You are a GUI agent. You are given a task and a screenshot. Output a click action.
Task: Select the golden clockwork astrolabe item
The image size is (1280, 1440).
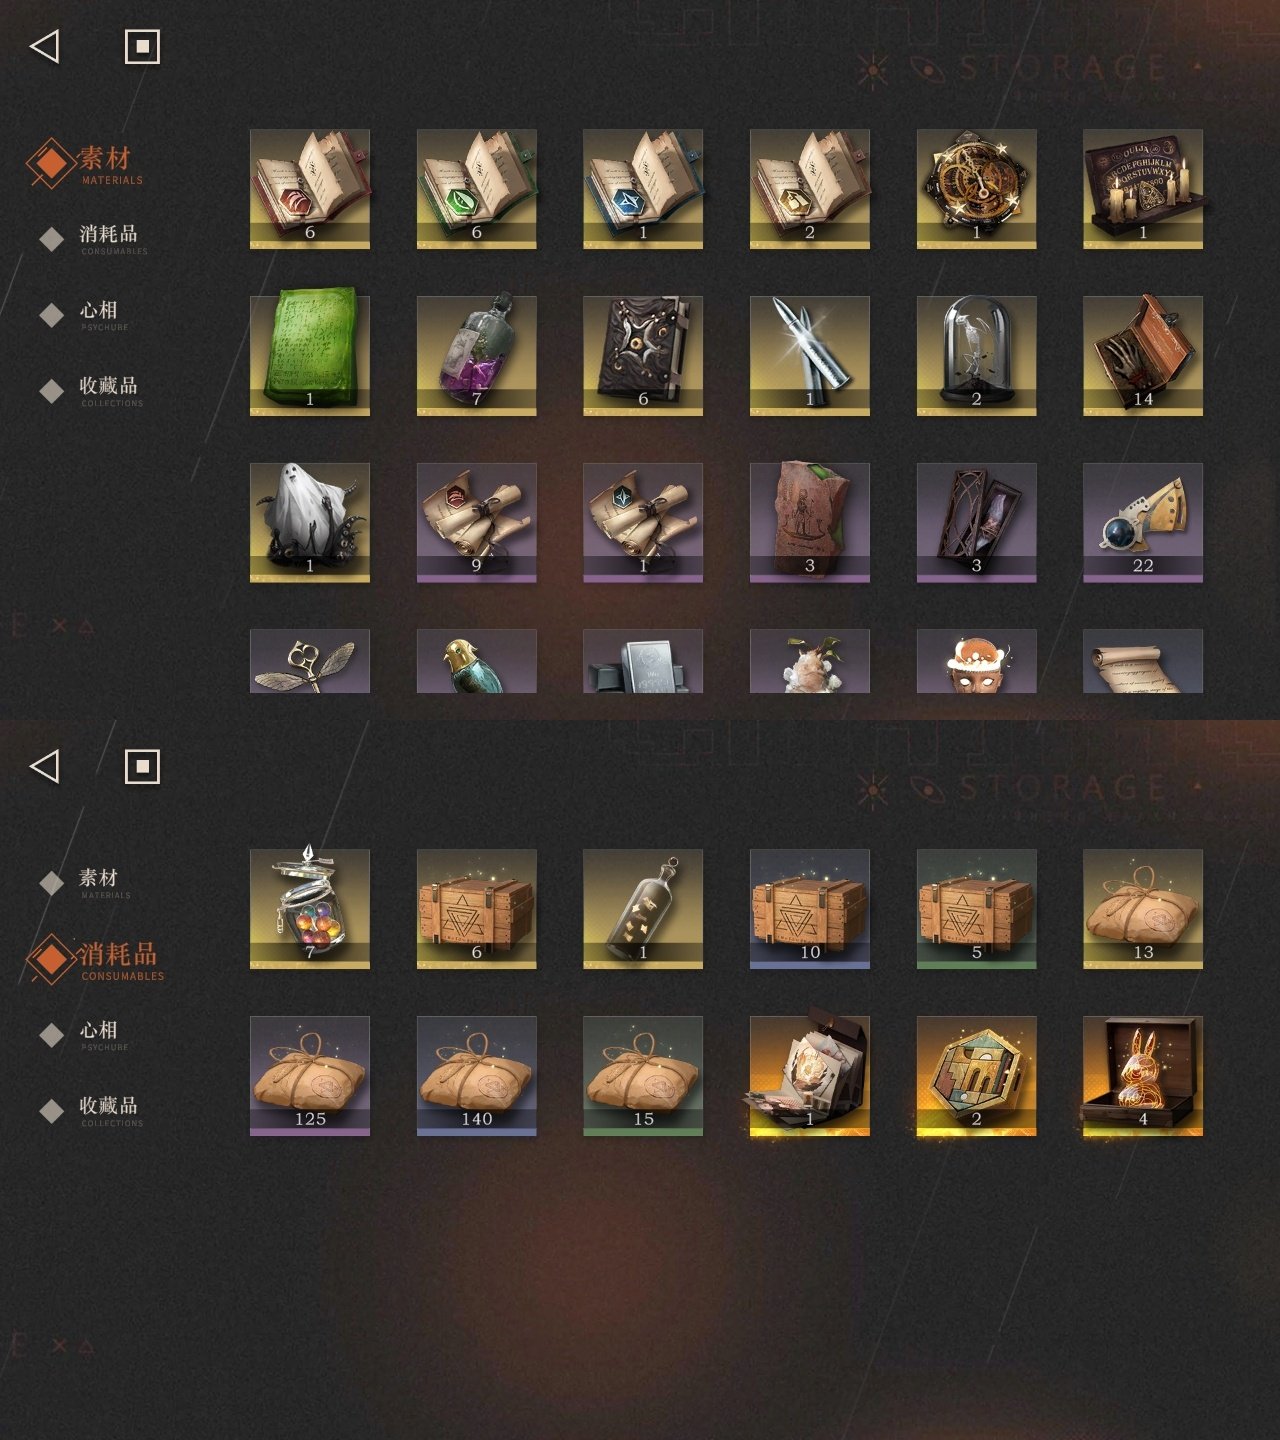(x=977, y=189)
